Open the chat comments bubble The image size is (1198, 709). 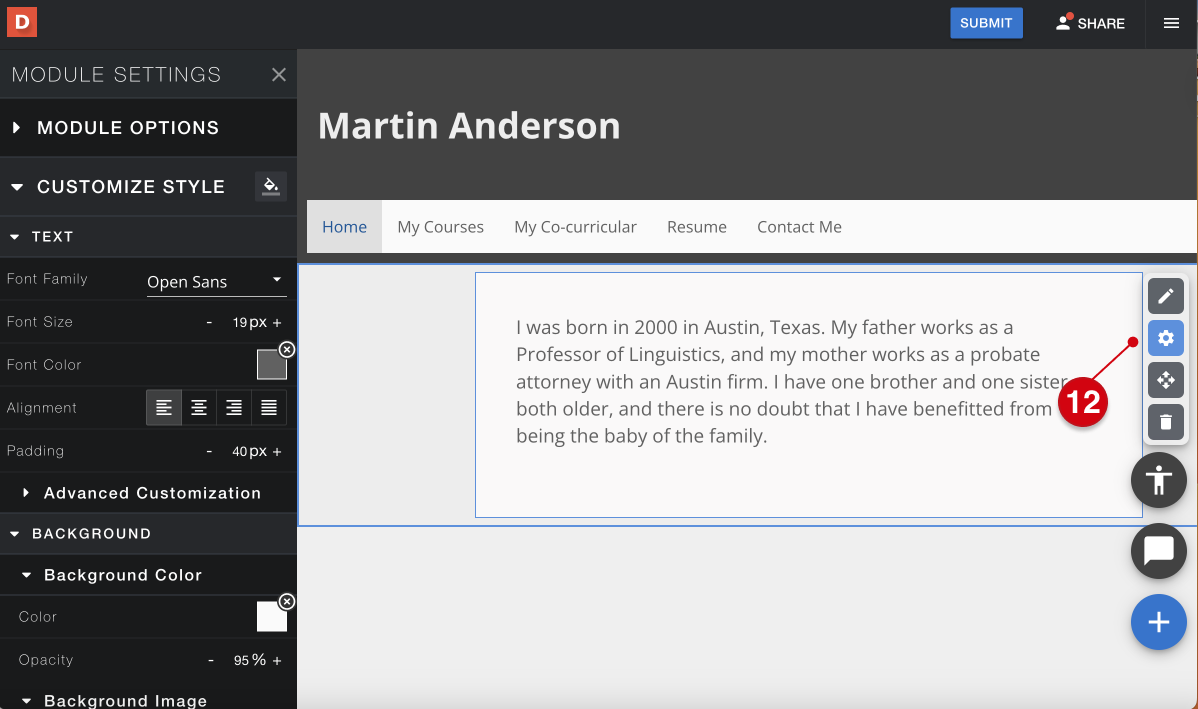1158,551
